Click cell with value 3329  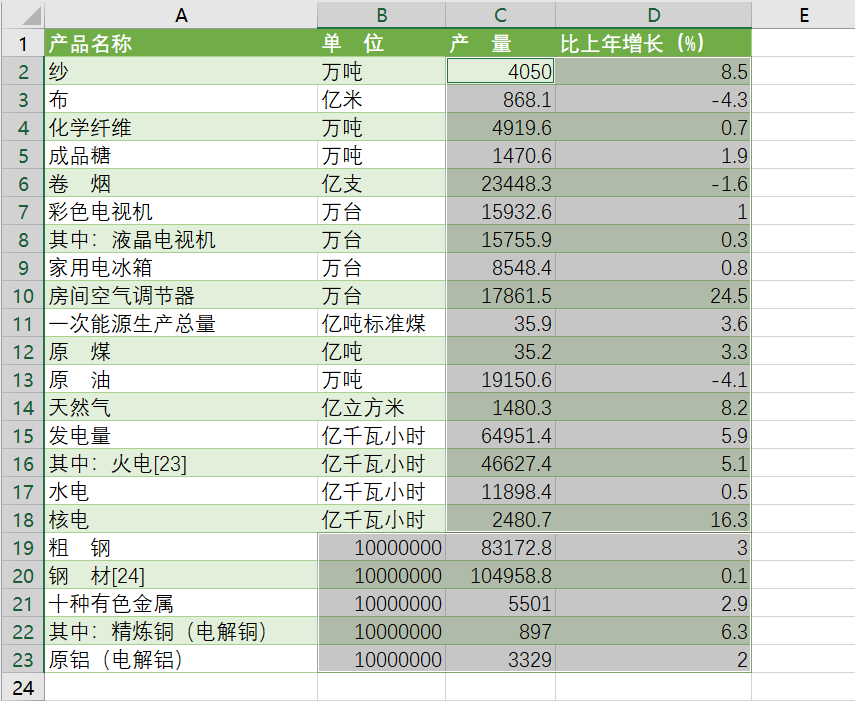(500, 660)
